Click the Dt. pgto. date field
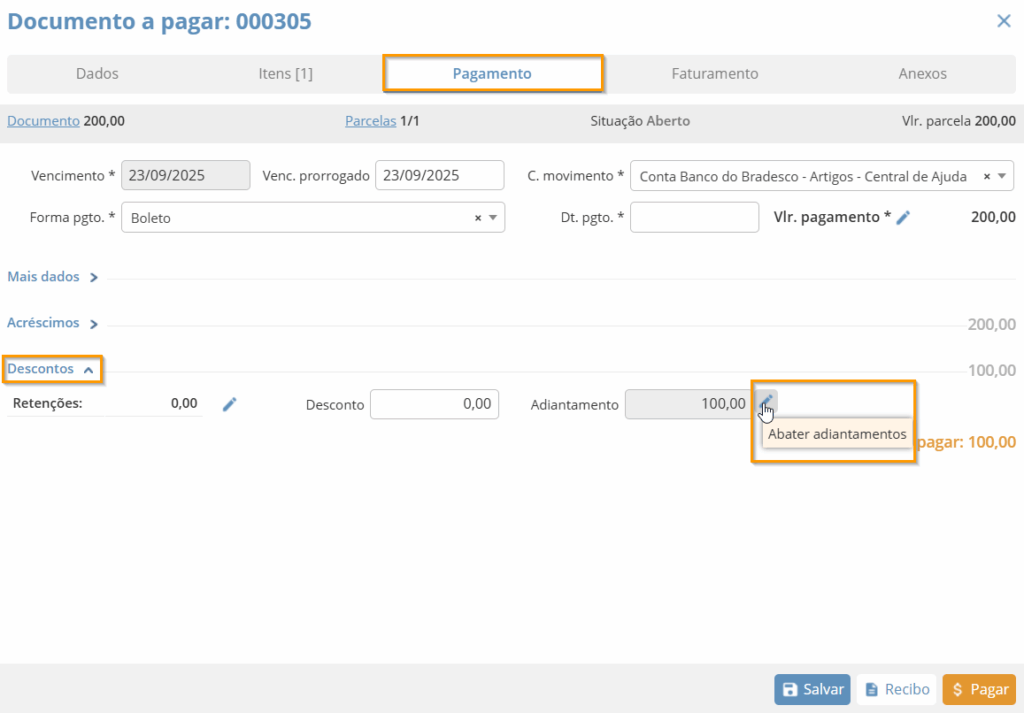 coord(694,217)
